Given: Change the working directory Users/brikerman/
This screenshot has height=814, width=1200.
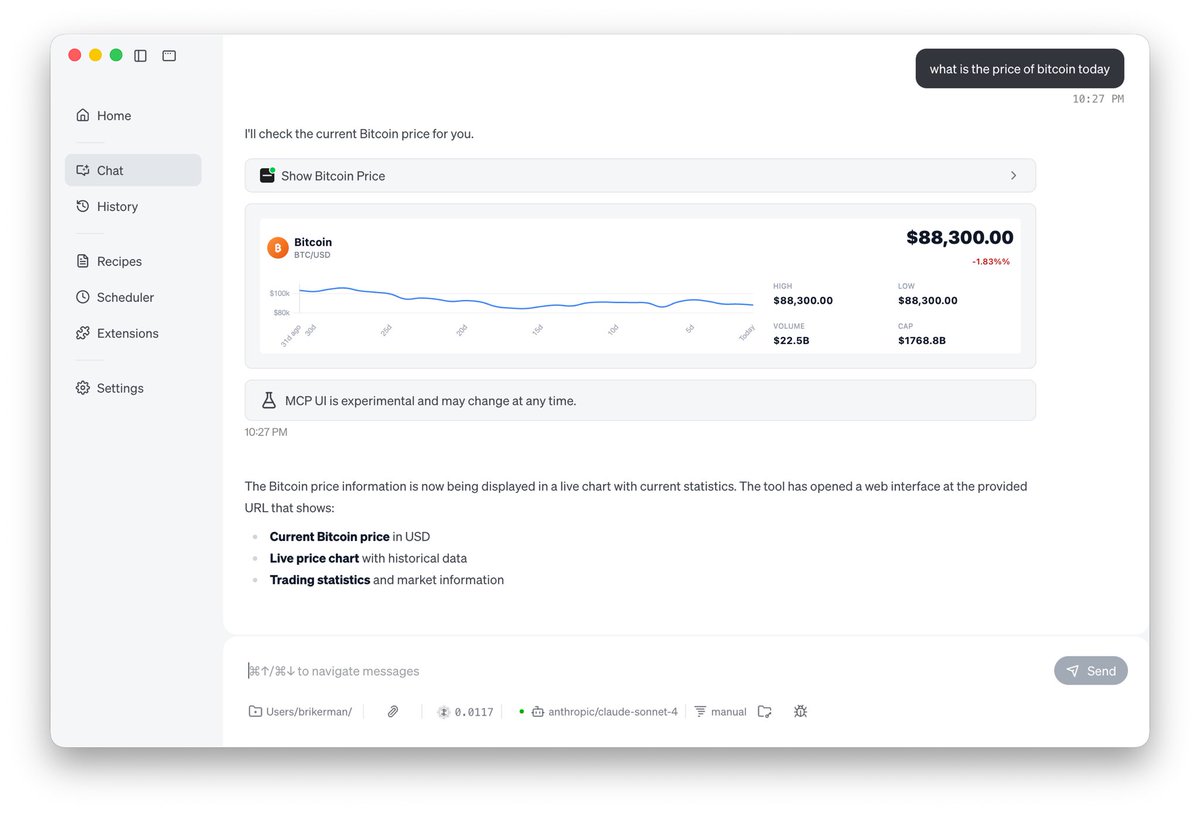Looking at the screenshot, I should [x=300, y=712].
